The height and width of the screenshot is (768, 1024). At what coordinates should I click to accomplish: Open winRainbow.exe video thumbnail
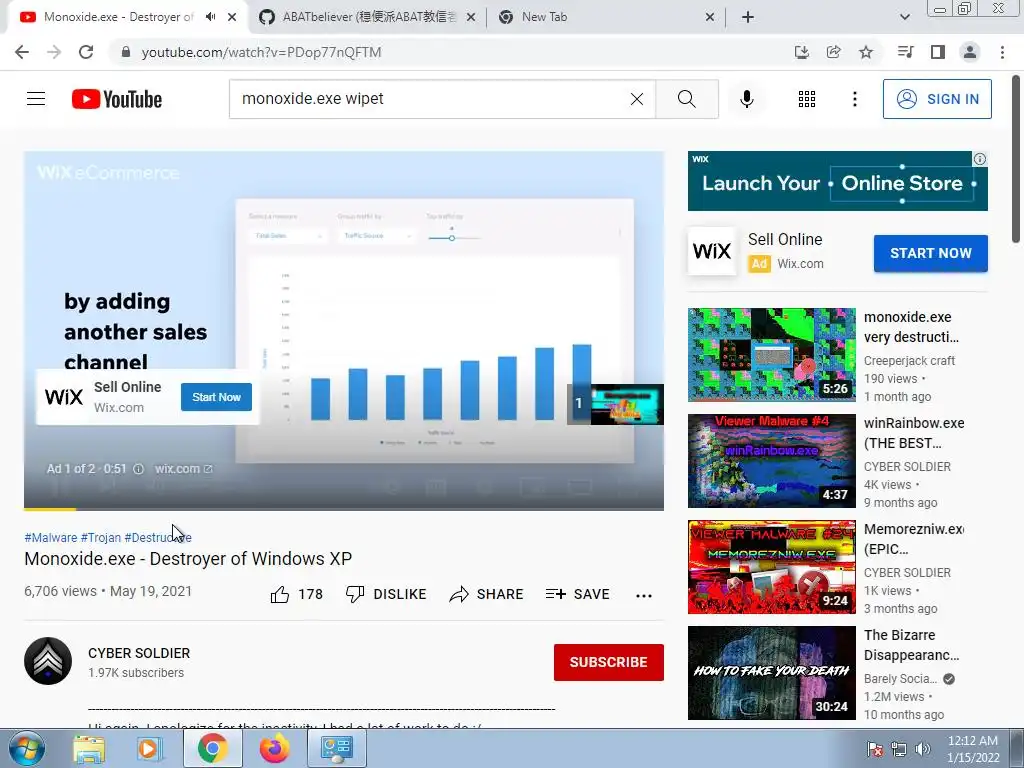(x=771, y=460)
